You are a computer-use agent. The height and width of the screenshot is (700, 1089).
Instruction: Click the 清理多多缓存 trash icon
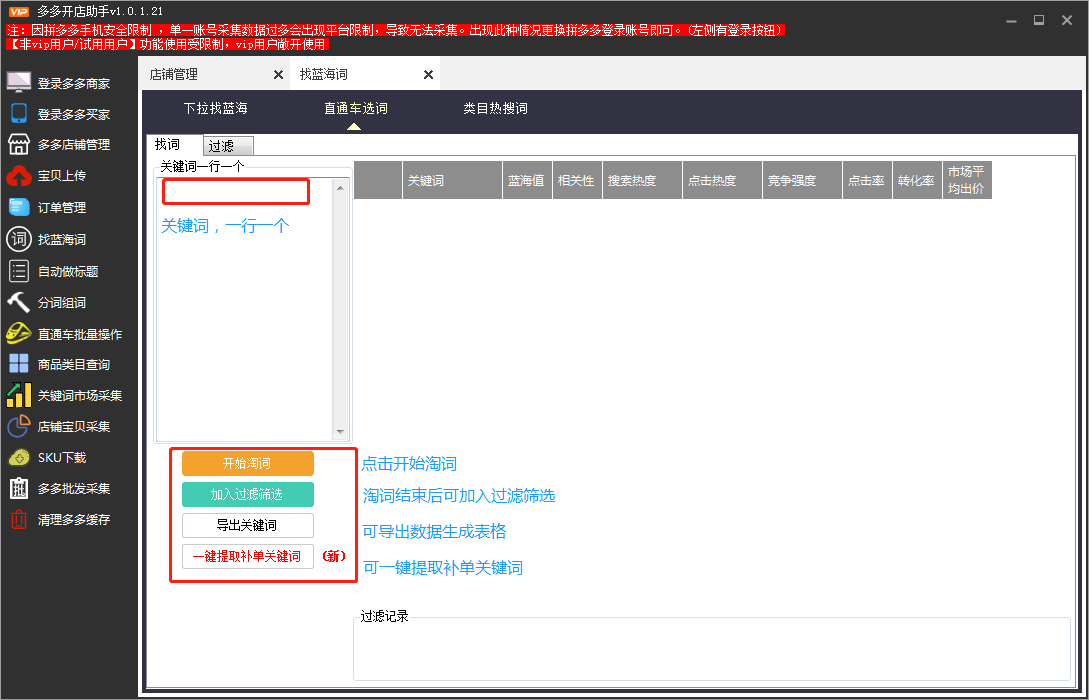[19, 519]
